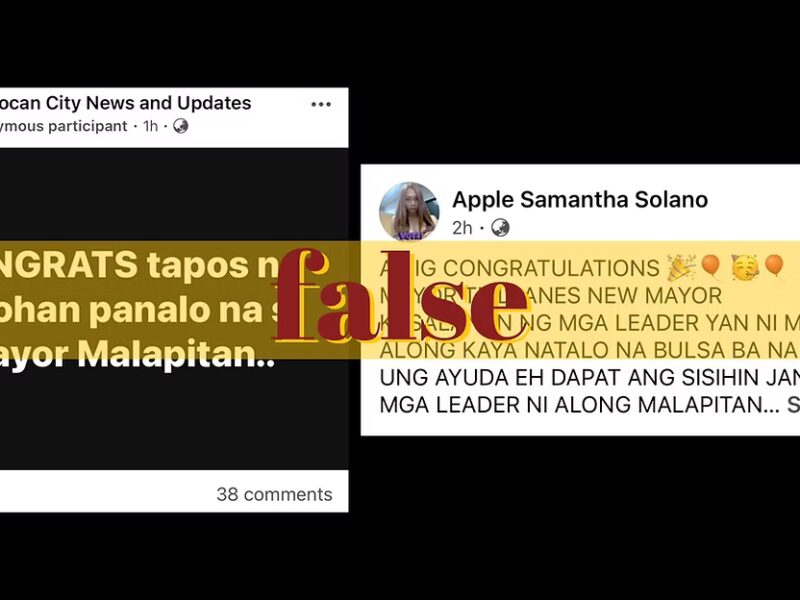Click the MGA LEADER NI ALONG MALAPITAN line
800x600 pixels.
590,405
